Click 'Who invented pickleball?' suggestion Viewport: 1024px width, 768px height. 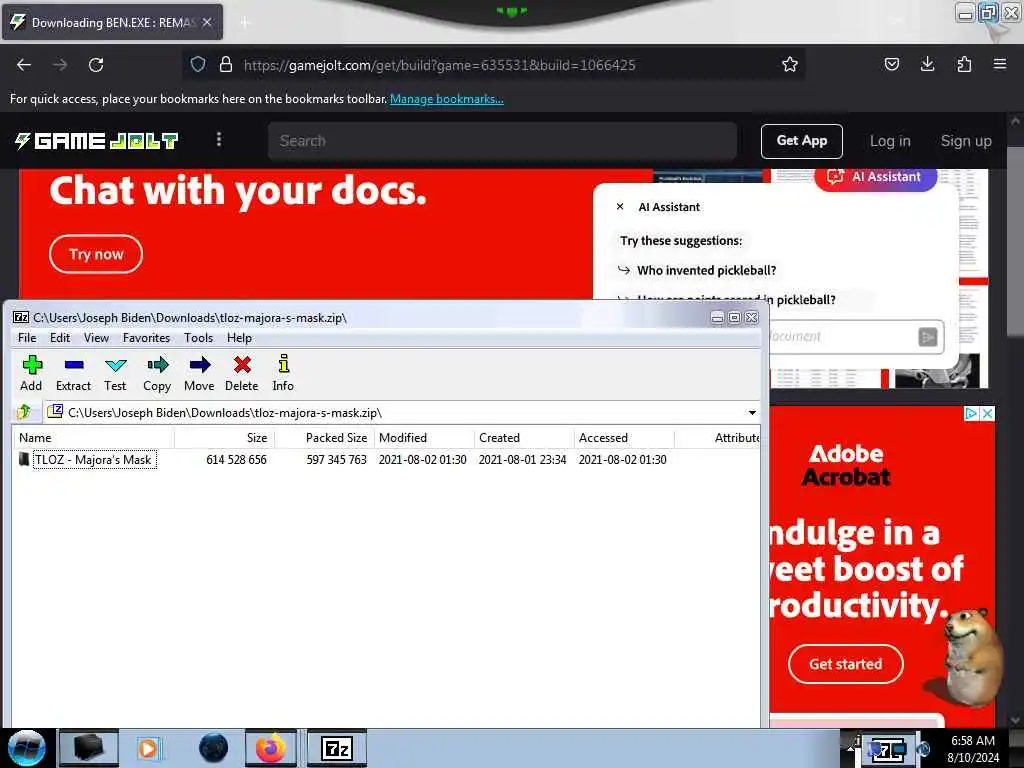707,270
